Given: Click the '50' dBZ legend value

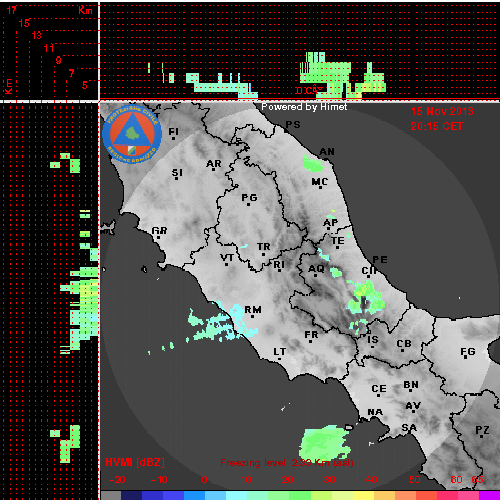Looking at the screenshot, I should coord(414,480).
